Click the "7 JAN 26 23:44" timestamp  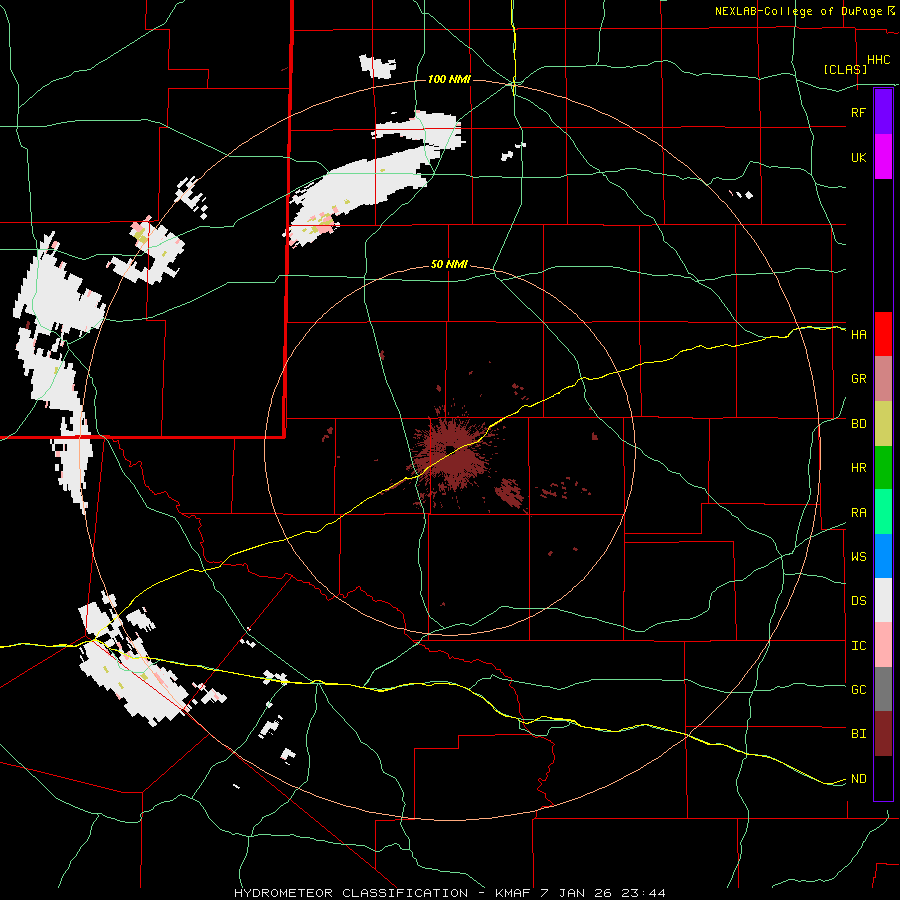click(603, 893)
